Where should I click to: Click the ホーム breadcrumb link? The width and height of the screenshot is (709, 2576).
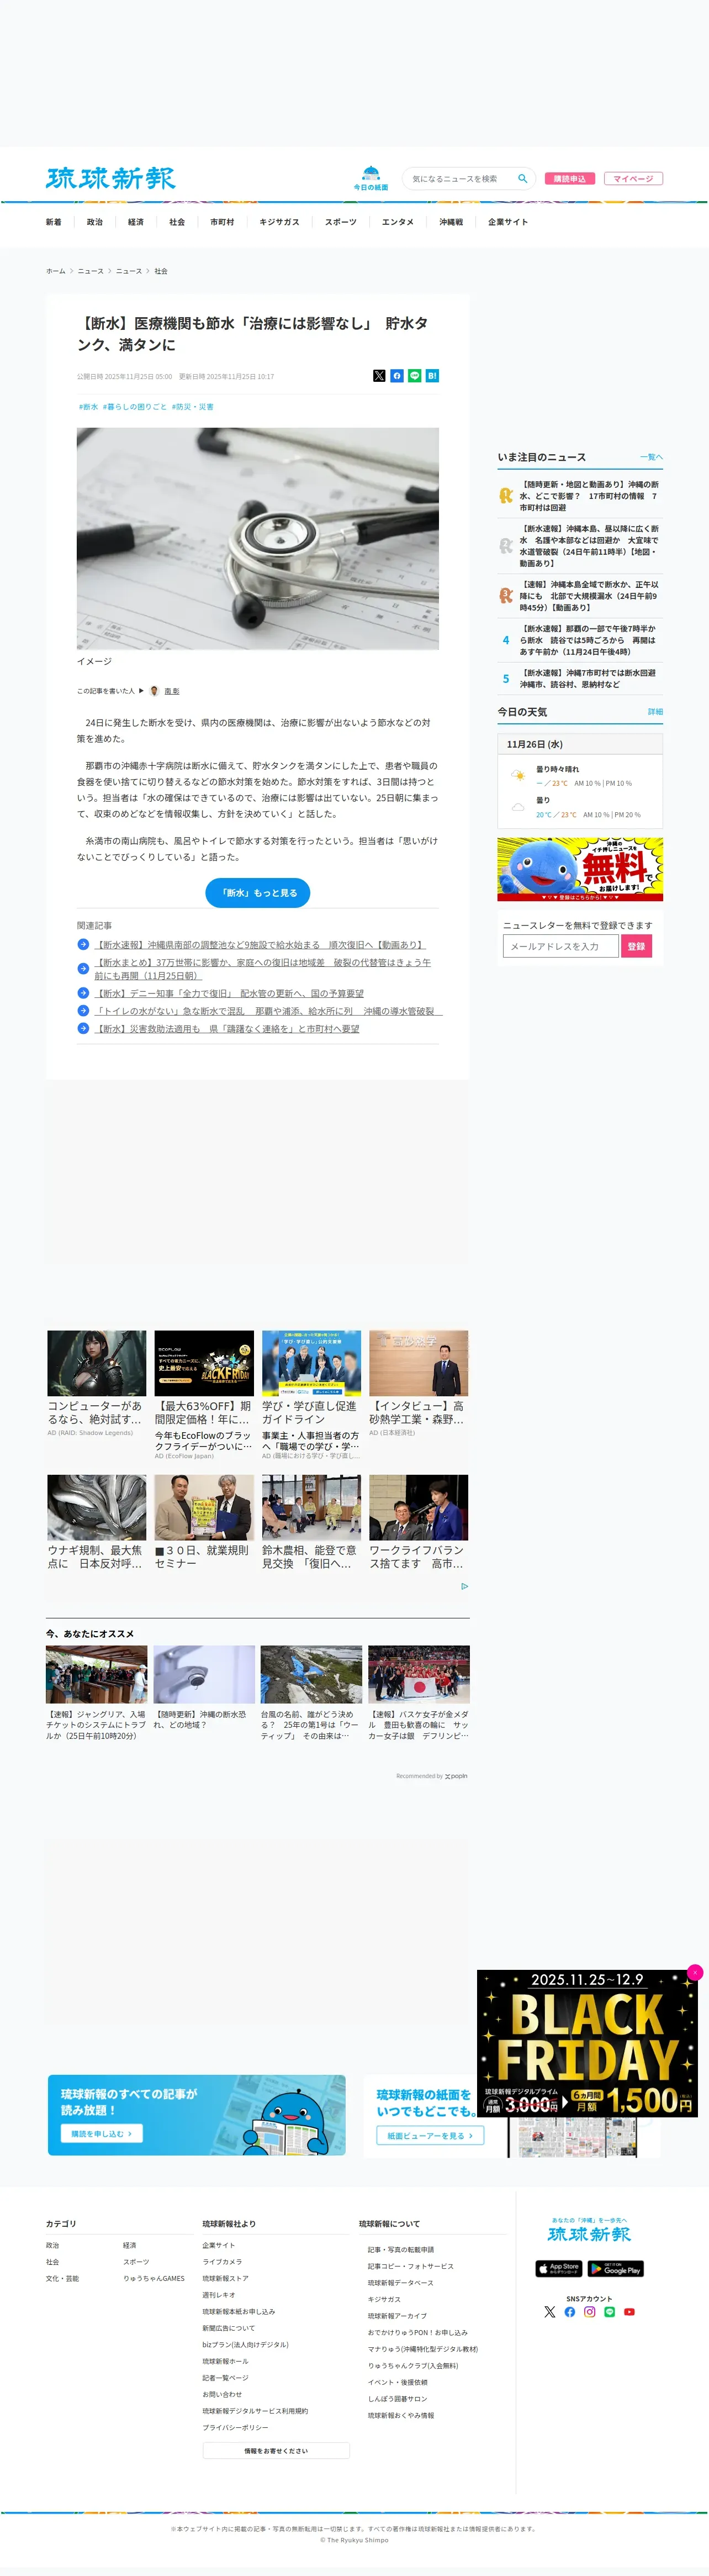click(x=55, y=271)
